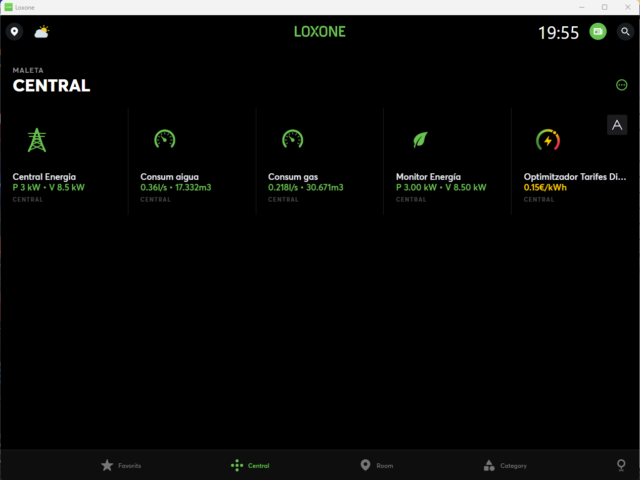Click the star icon for Favorits
This screenshot has height=480, width=640.
coord(107,465)
